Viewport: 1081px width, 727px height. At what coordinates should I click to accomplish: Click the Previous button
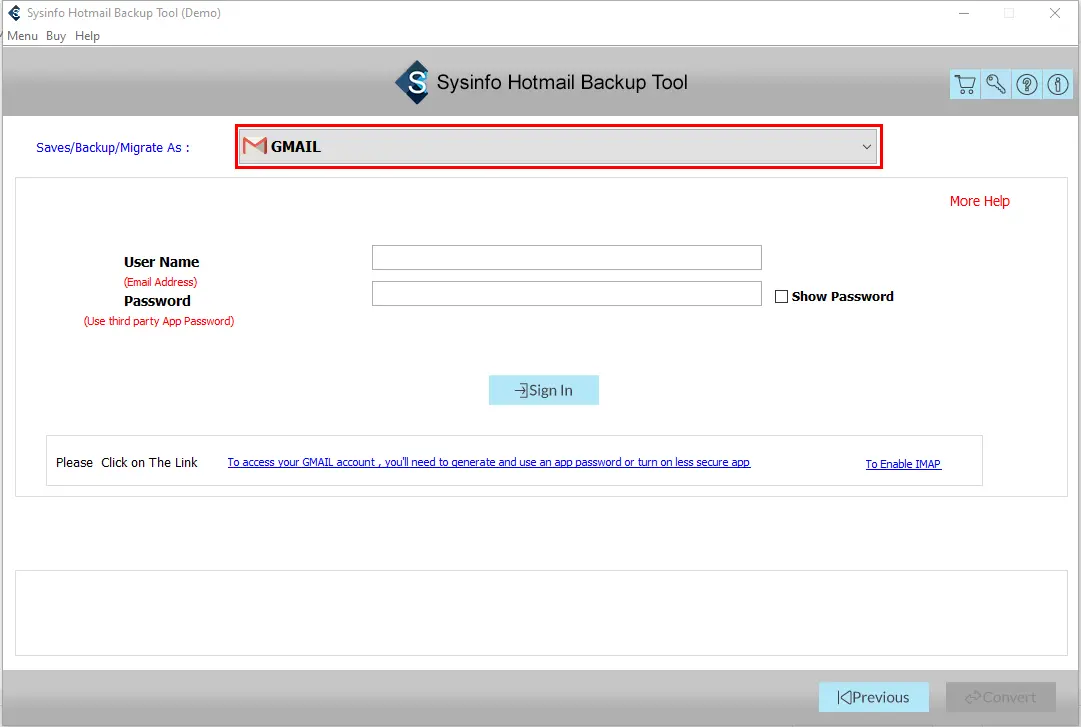[x=873, y=697]
